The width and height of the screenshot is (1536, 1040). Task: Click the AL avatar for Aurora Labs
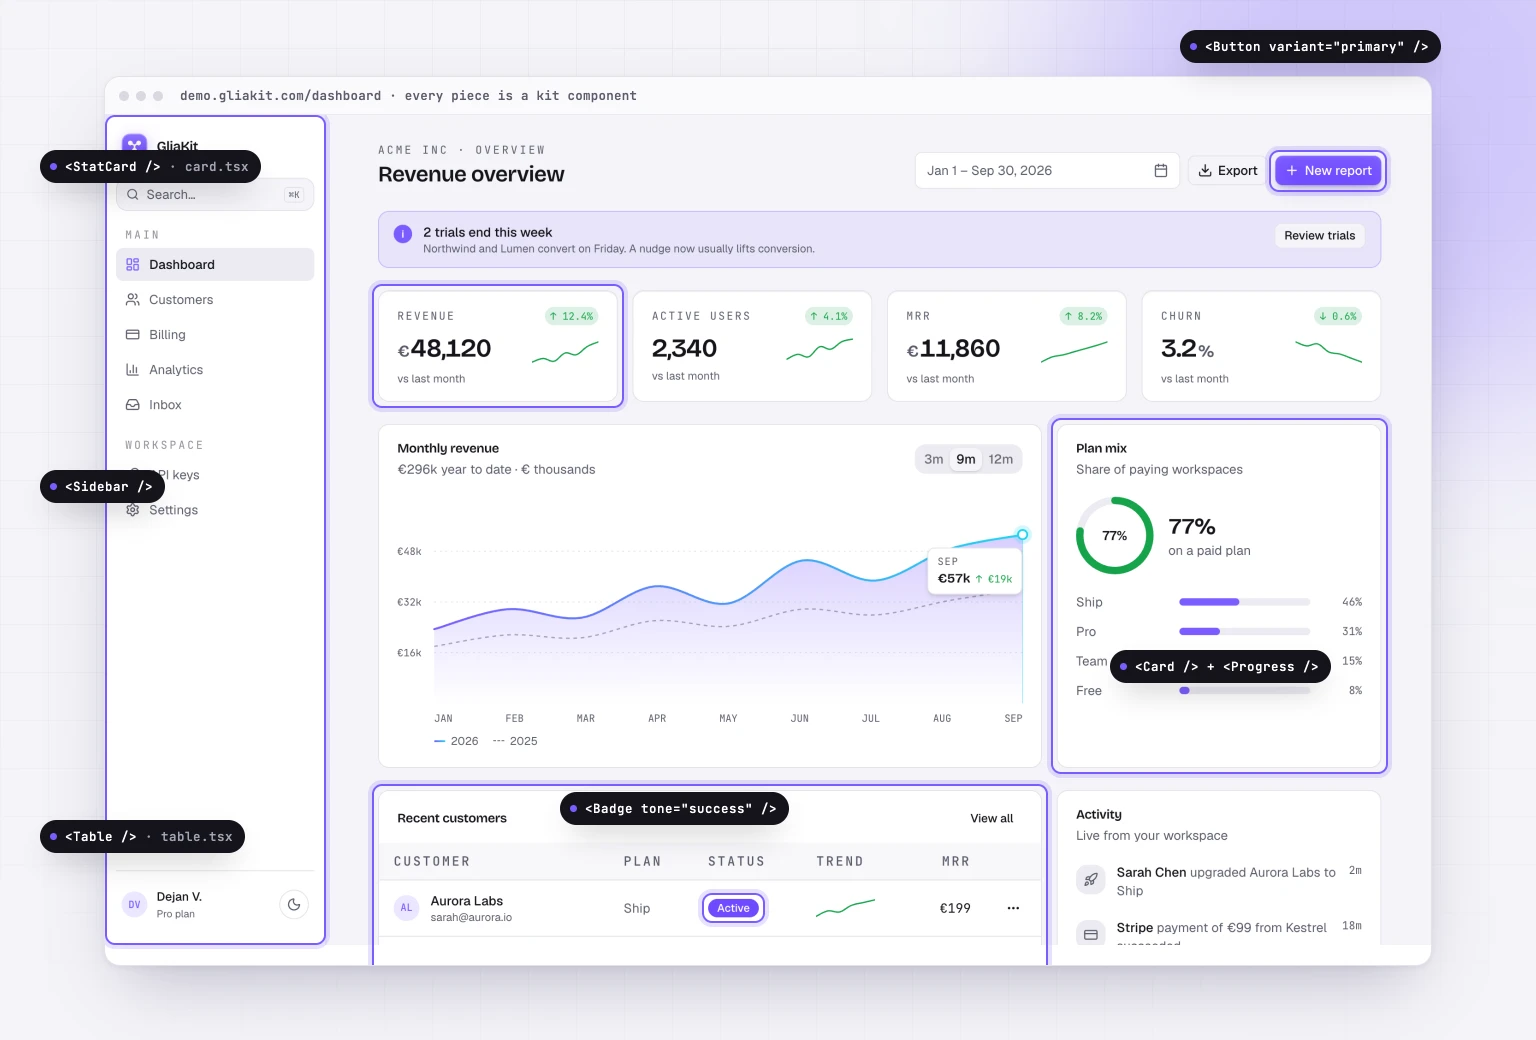[406, 908]
